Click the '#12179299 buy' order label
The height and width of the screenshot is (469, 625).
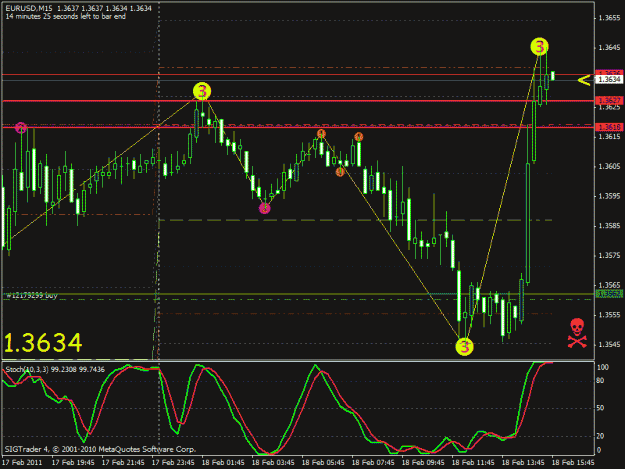31,295
